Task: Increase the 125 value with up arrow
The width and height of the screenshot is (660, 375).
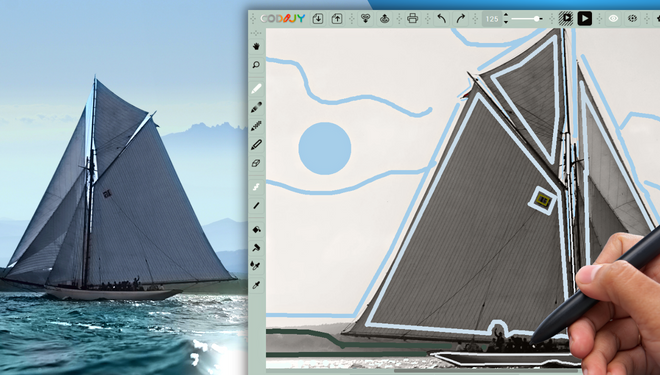Action: pos(506,15)
